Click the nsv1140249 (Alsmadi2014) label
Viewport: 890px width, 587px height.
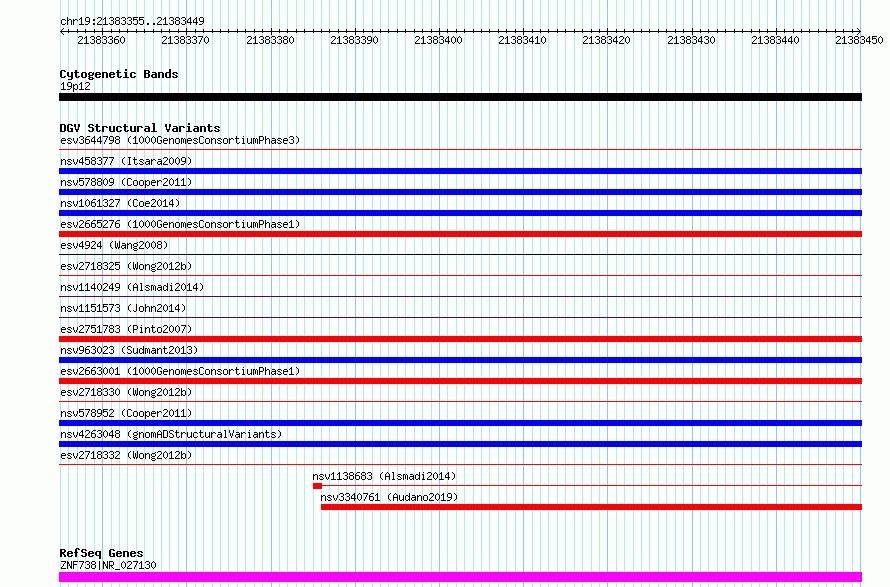(132, 287)
